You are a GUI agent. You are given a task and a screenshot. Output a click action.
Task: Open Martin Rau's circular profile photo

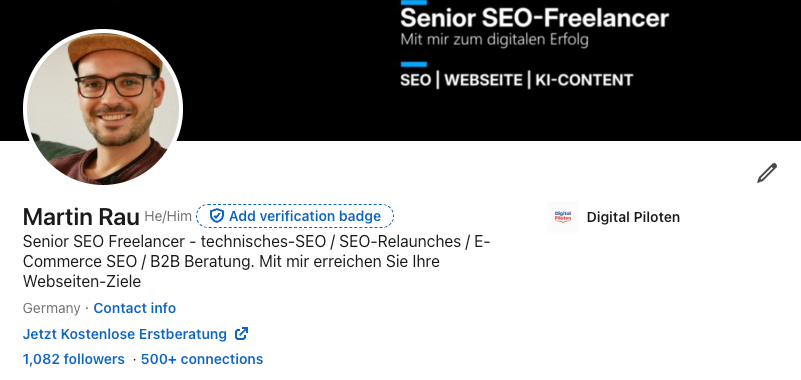(x=103, y=107)
